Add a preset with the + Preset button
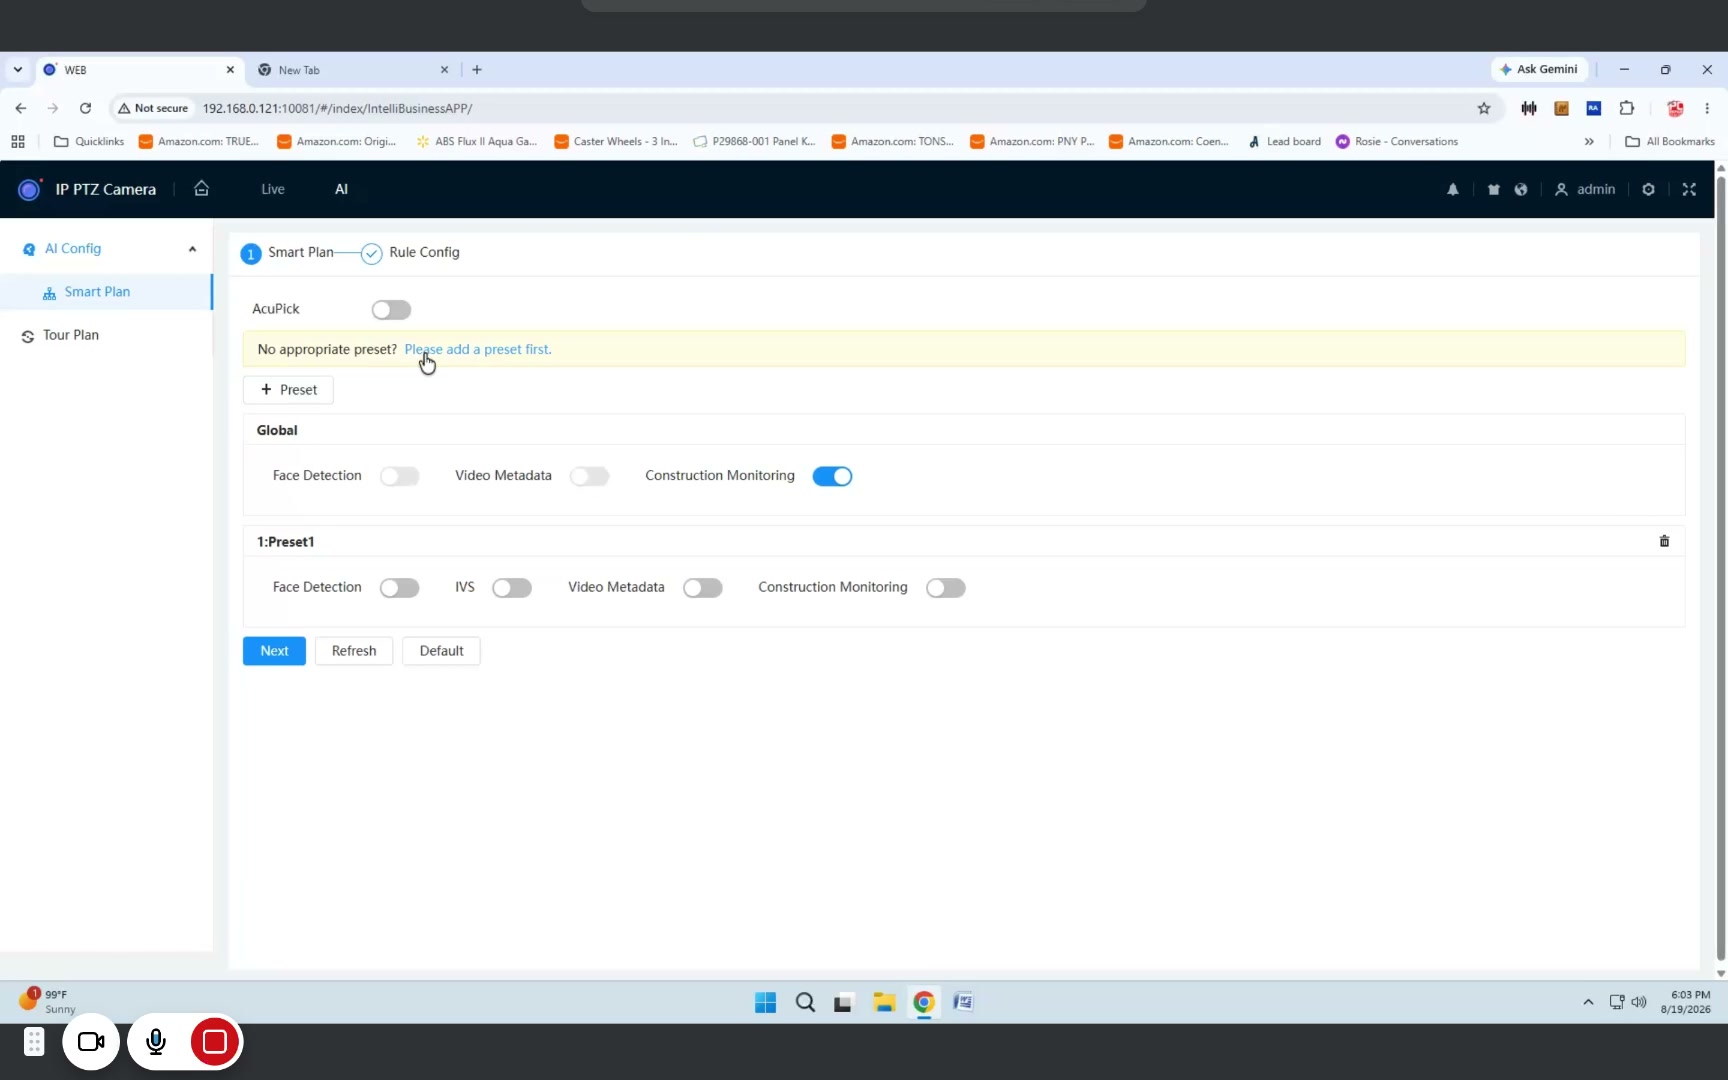 click(288, 390)
